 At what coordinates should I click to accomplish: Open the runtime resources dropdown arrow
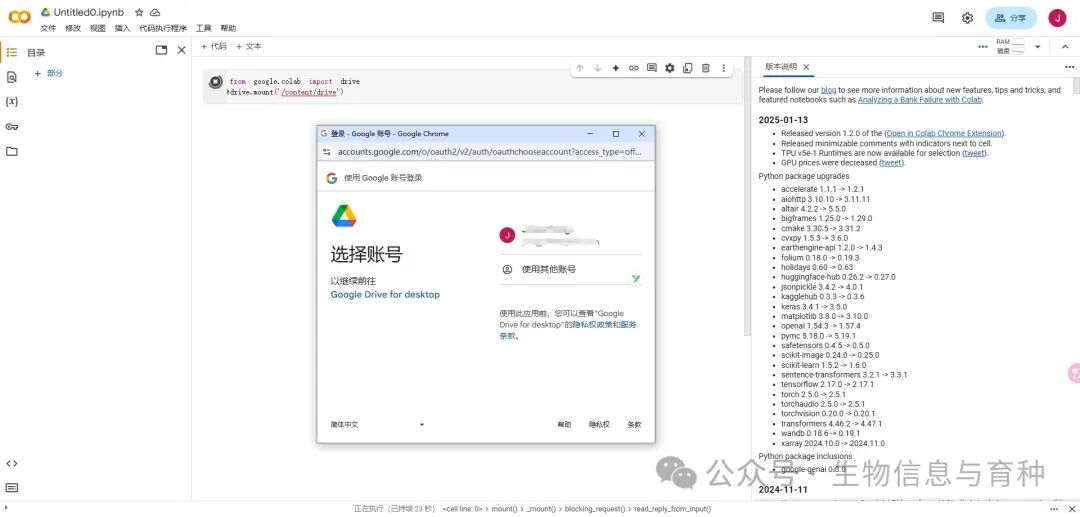[1037, 47]
